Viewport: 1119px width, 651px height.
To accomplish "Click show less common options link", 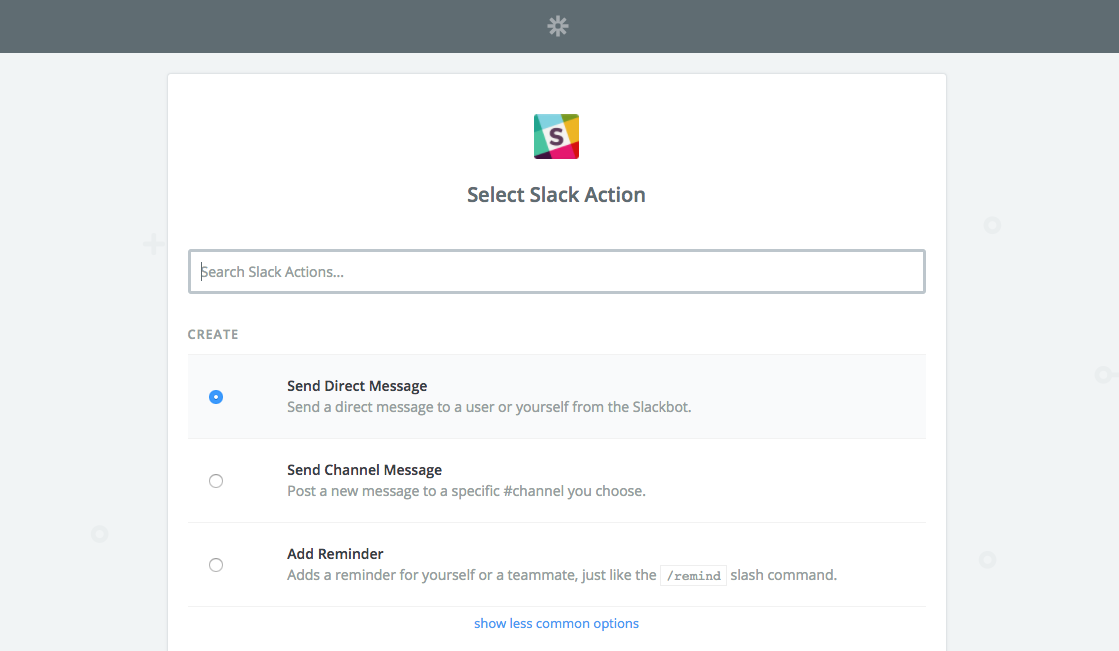I will (x=557, y=623).
